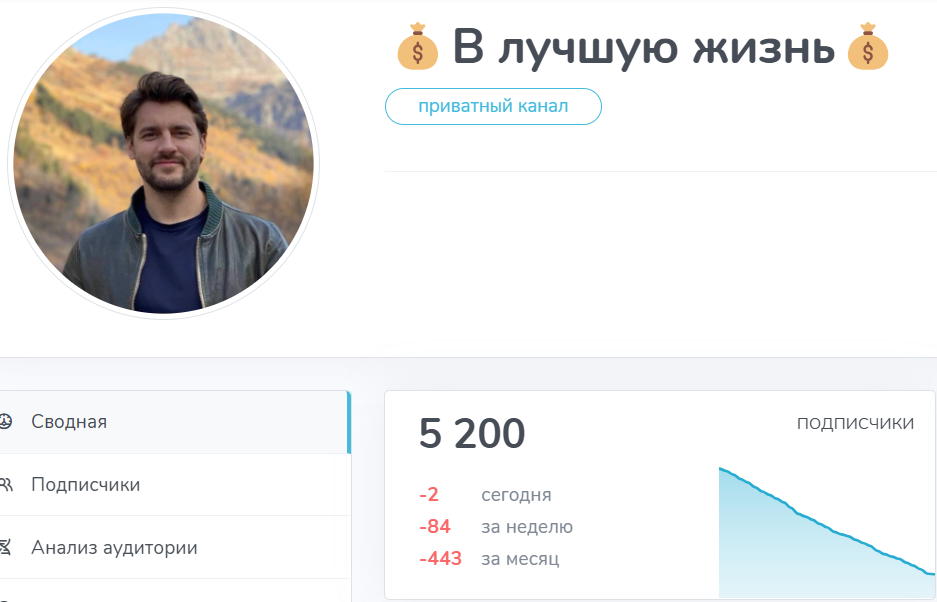This screenshot has width=937, height=602.
Task: Open the channel's profile photo
Action: tap(164, 164)
